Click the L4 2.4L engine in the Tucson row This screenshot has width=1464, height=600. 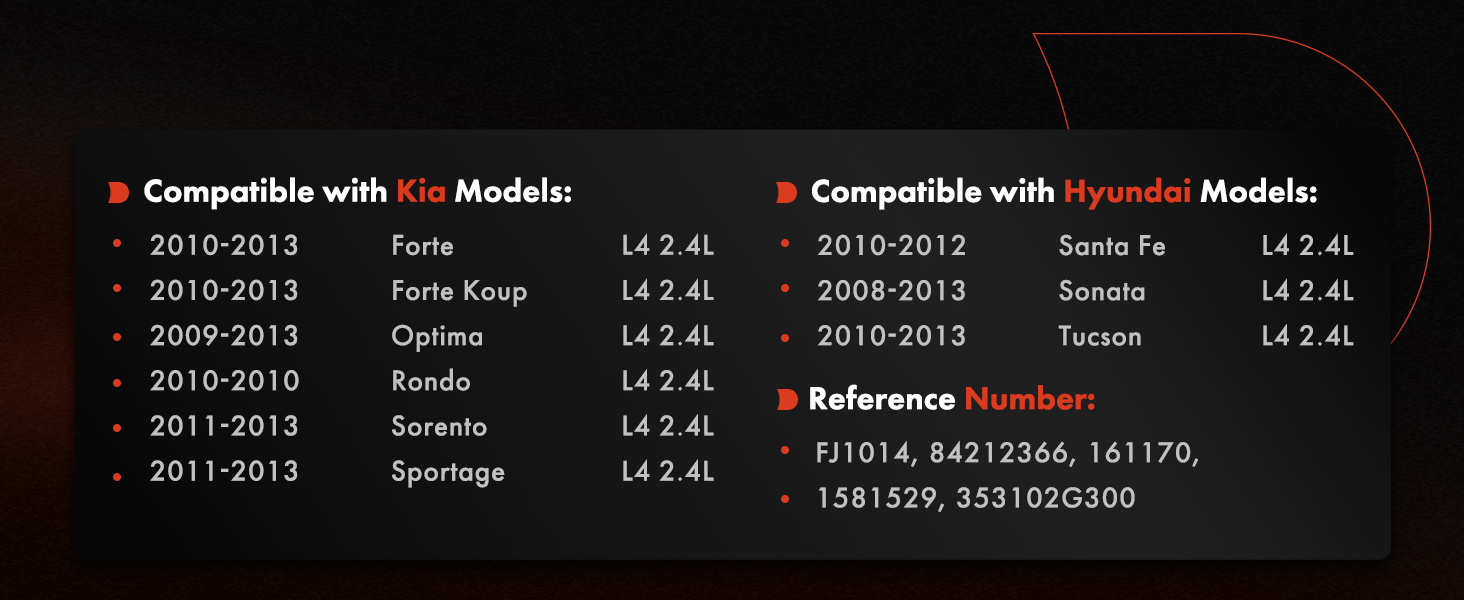(1308, 336)
